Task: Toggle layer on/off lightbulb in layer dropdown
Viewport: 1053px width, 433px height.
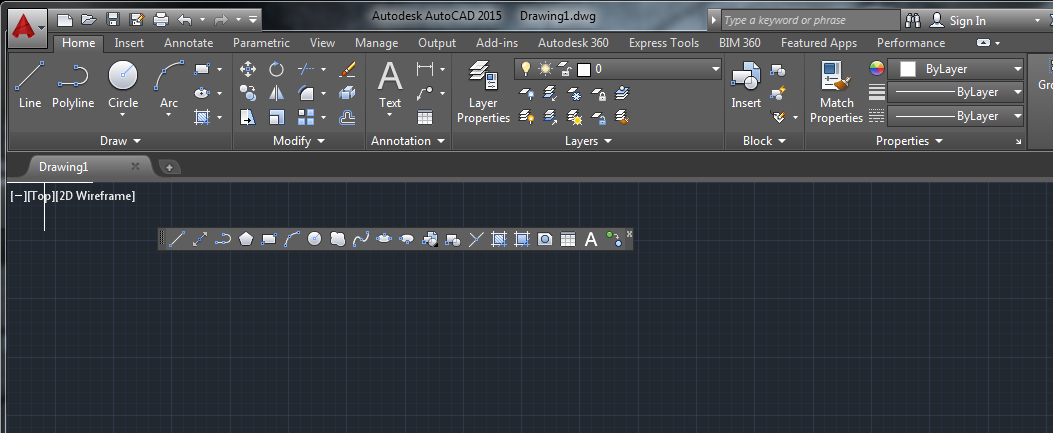Action: point(526,69)
